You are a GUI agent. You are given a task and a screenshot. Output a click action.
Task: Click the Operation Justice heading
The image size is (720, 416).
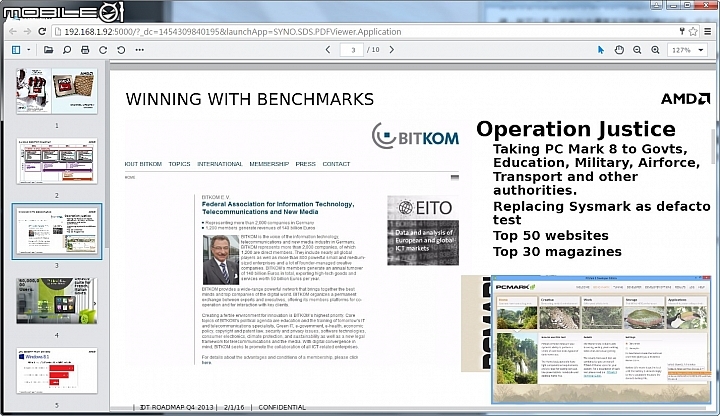pyautogui.click(x=576, y=129)
